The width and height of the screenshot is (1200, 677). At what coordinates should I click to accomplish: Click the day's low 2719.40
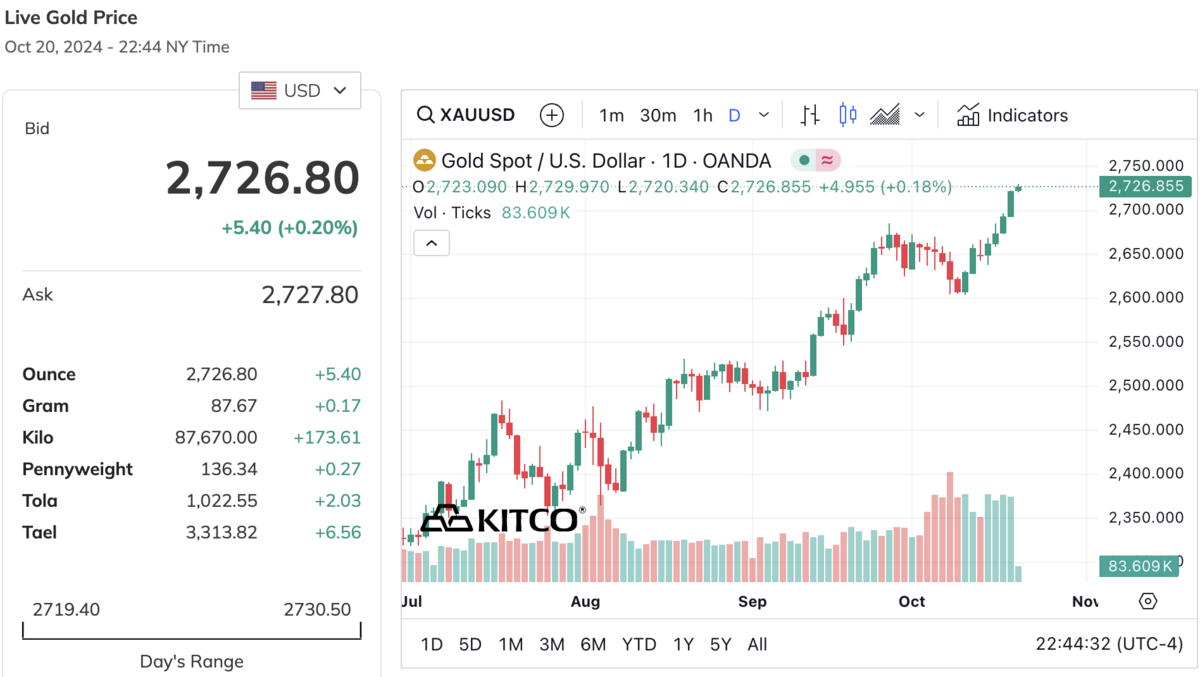(x=66, y=609)
